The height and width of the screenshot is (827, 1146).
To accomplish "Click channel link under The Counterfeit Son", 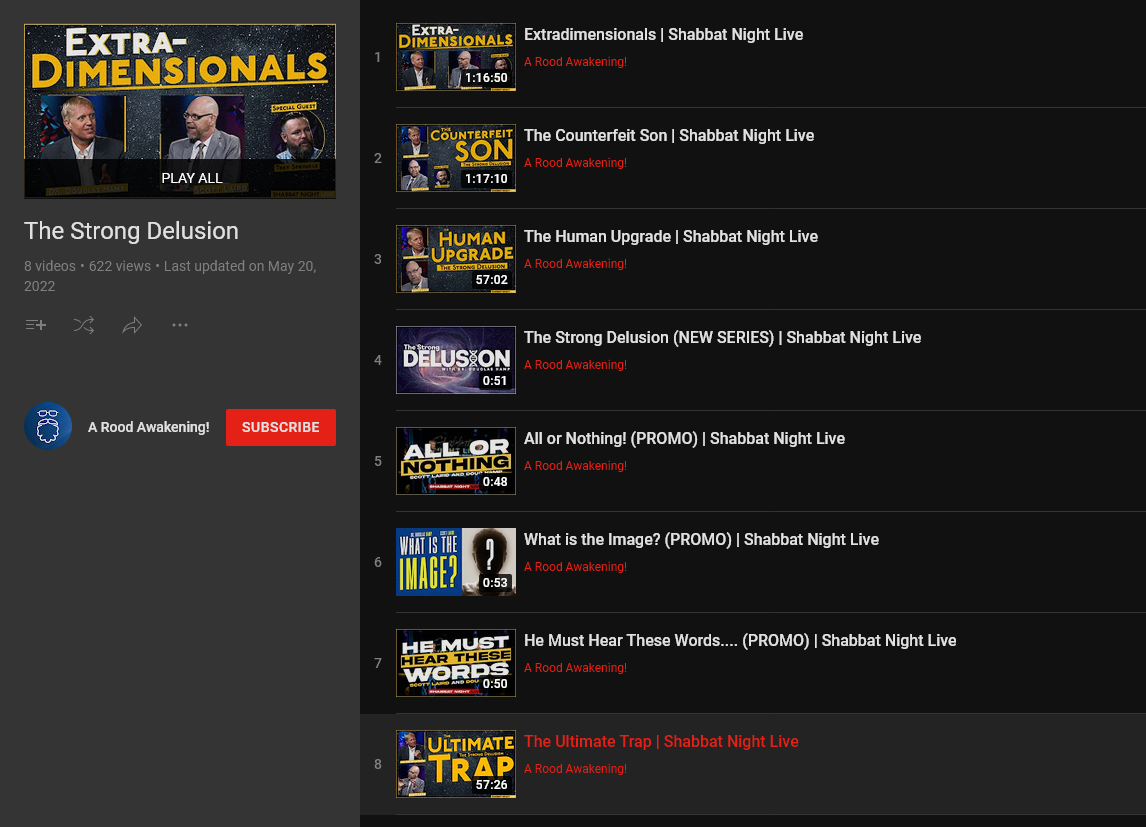I will click(x=575, y=163).
